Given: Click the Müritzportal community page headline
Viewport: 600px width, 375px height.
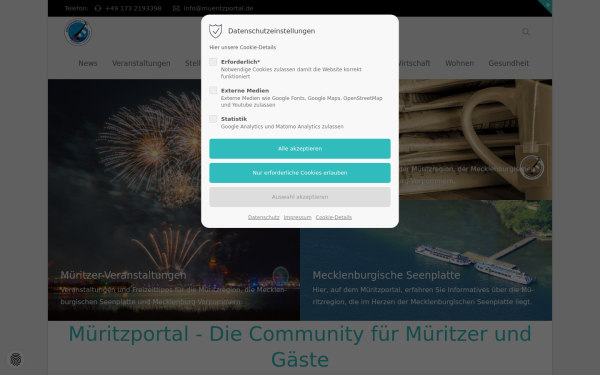Looking at the screenshot, I should click(300, 346).
